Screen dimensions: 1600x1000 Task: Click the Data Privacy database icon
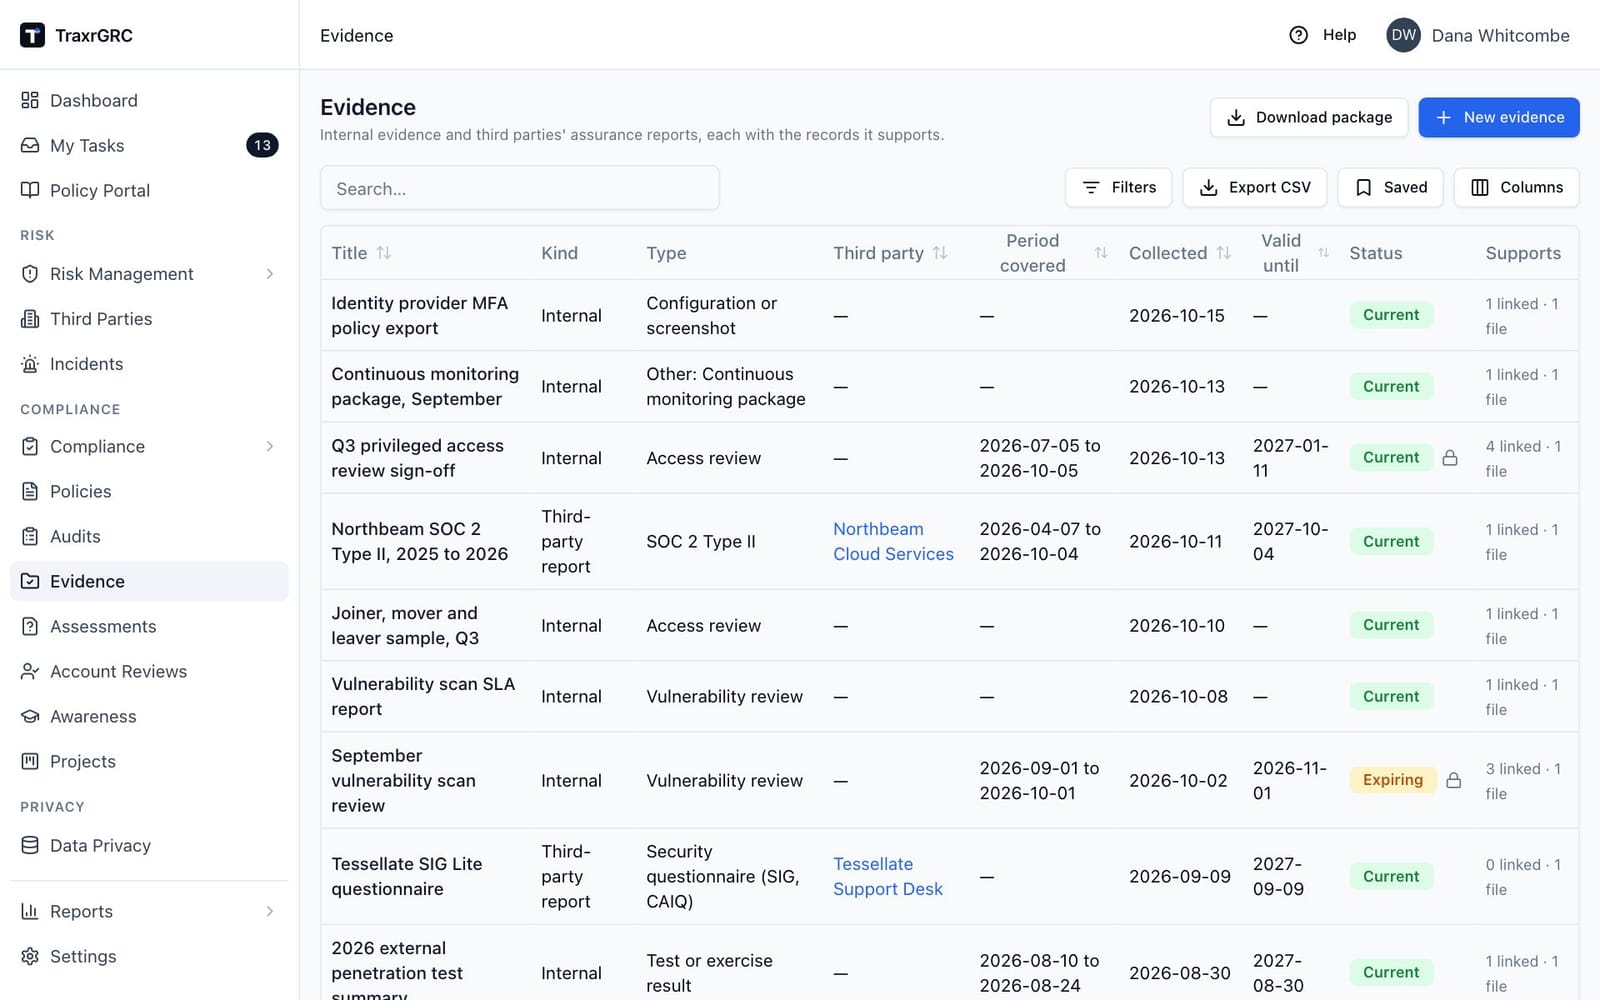(30, 845)
